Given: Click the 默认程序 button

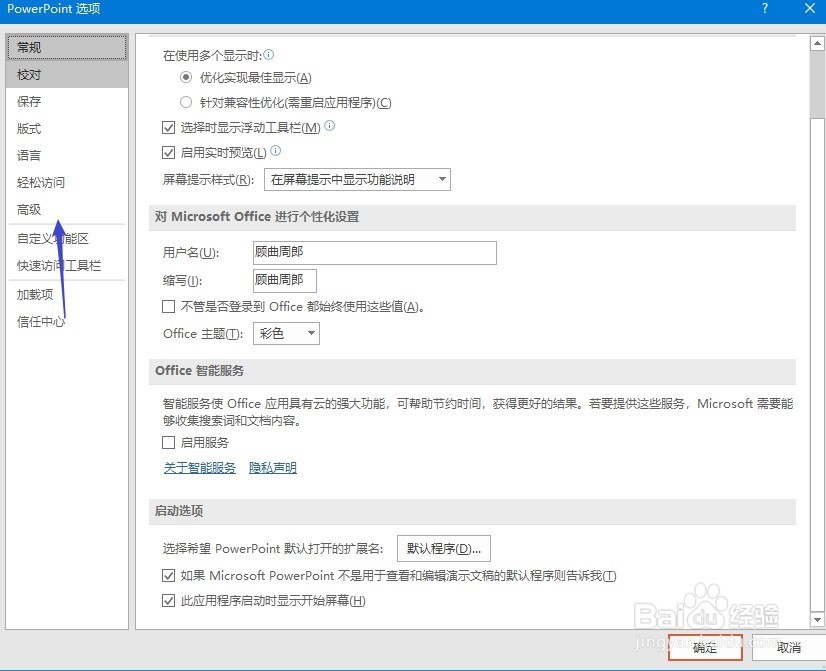Looking at the screenshot, I should pos(443,548).
